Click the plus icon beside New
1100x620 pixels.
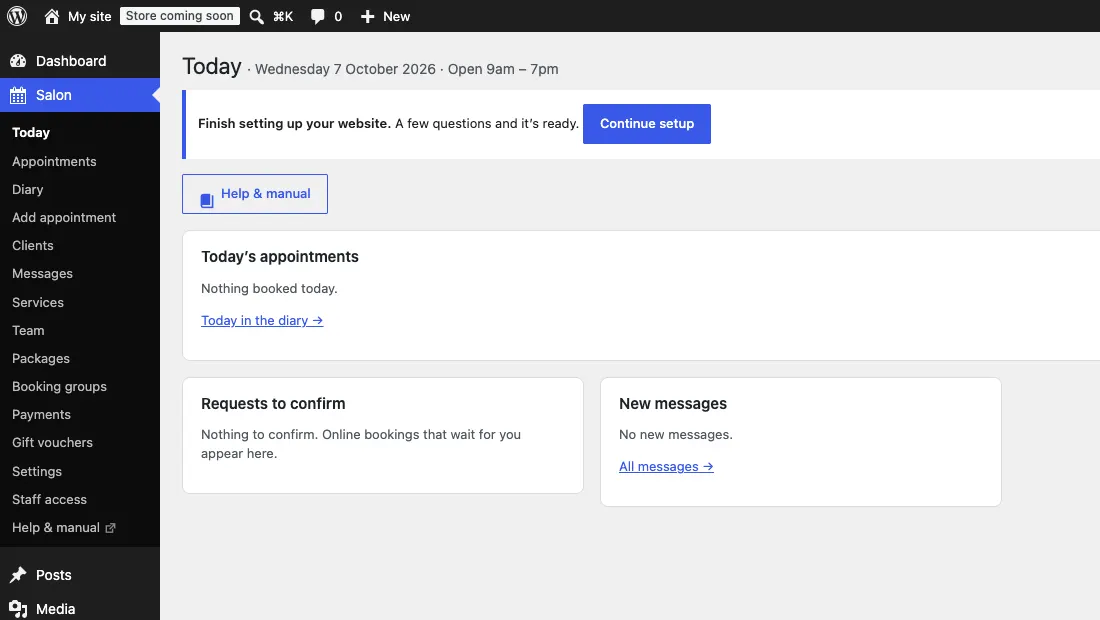pyautogui.click(x=367, y=17)
